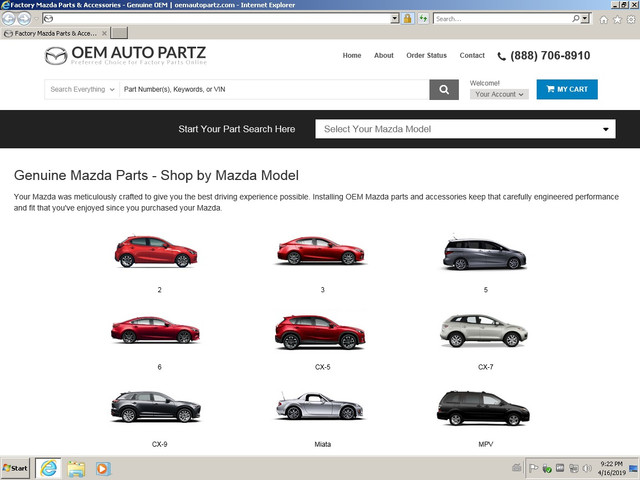This screenshot has width=640, height=480.
Task: Click the model label 5
Action: (x=486, y=290)
